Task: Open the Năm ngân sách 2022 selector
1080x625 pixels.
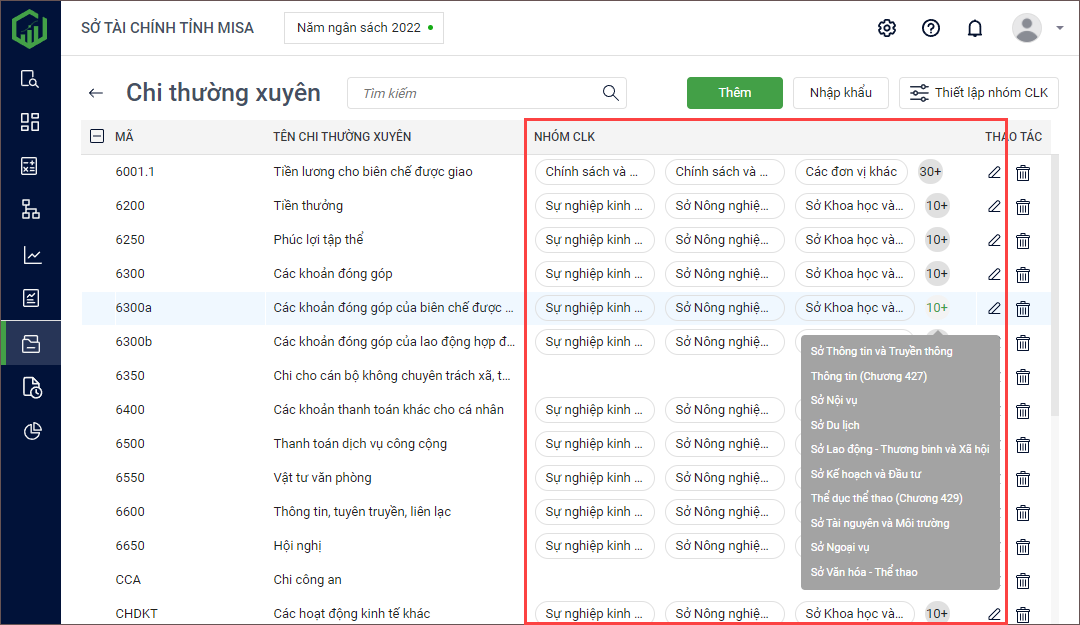Action: coord(363,28)
